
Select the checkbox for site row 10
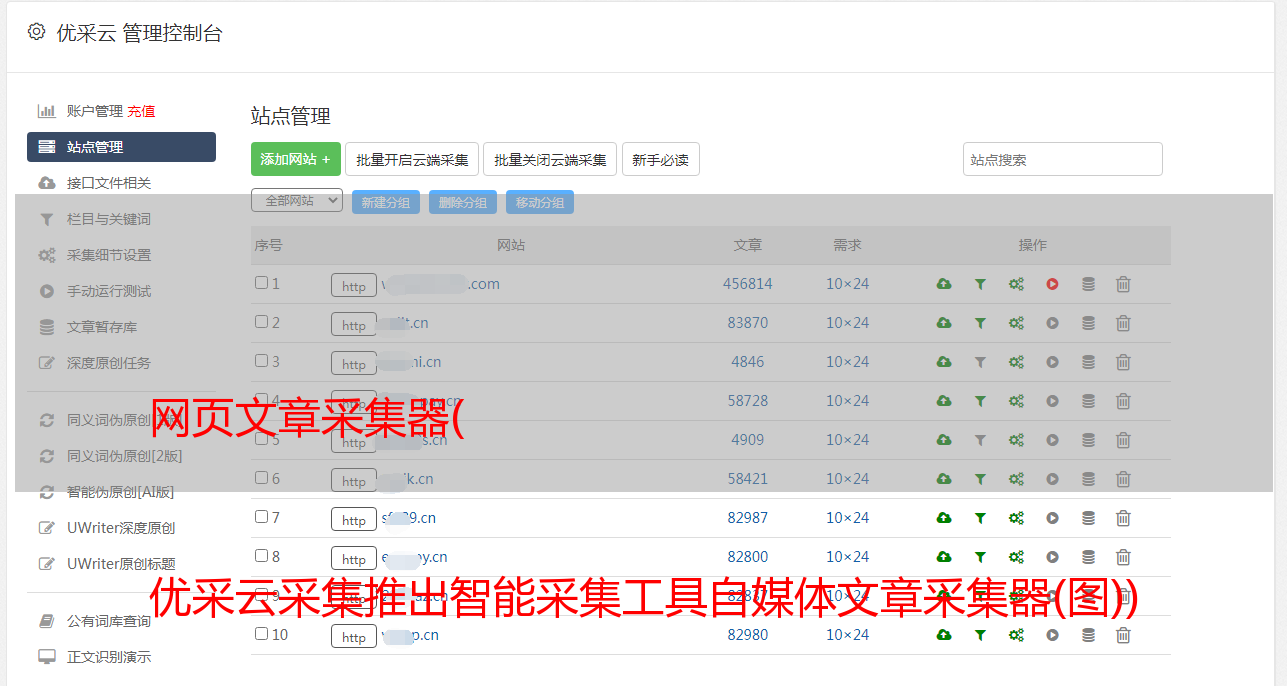coord(261,634)
